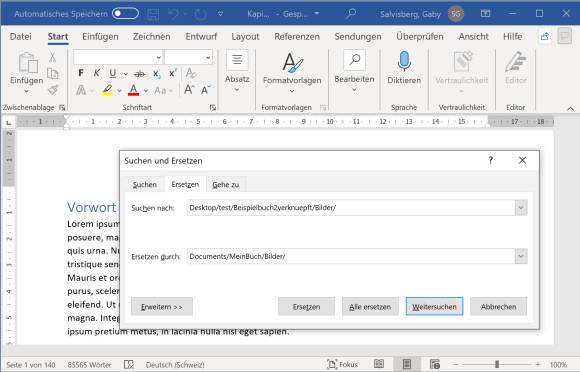Apply red font color
Image resolution: width=580 pixels, height=372 pixels.
tap(134, 90)
